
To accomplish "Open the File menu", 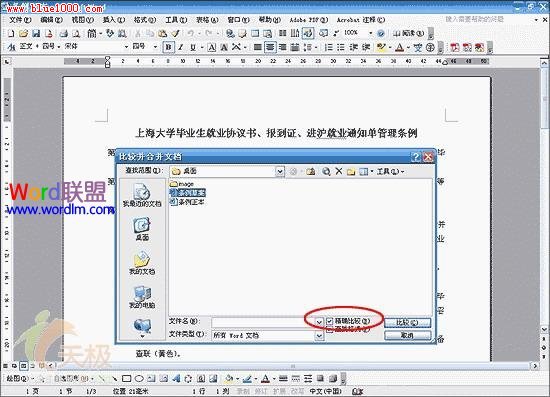I will coord(20,20).
